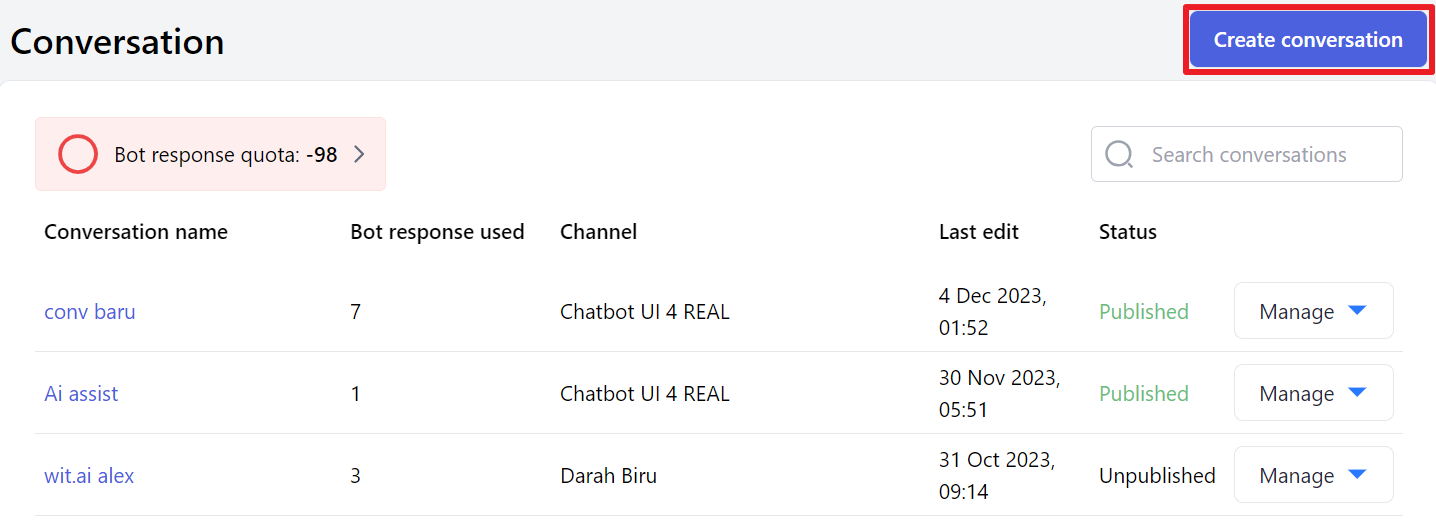Click the Create conversation button
This screenshot has height=521, width=1436.
tap(1308, 40)
